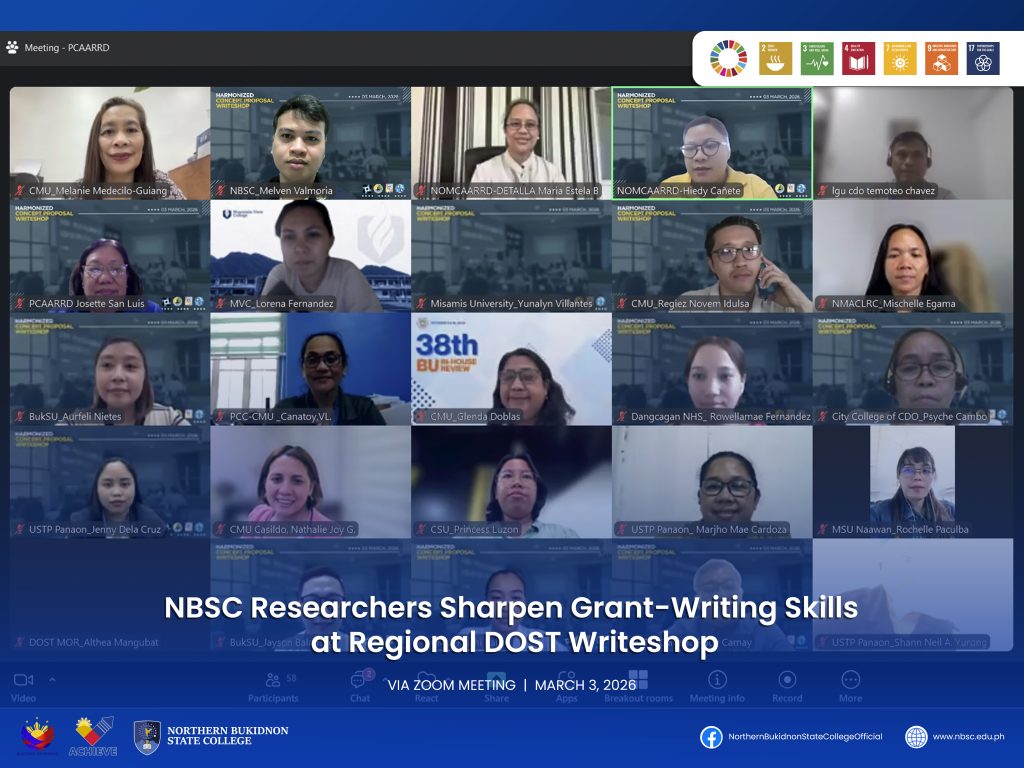
Task: Click the USTP Panaon_Shann Neil A. Yurong label
Action: (909, 643)
